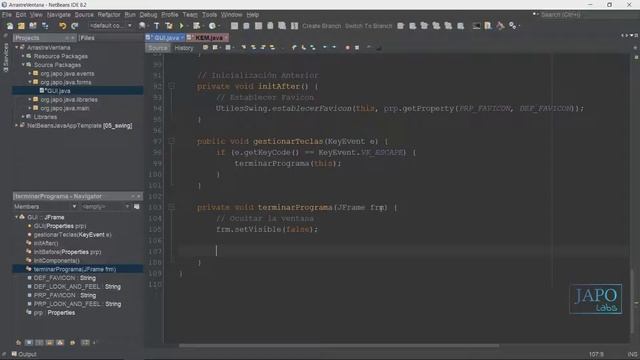640x360 pixels.
Task: Collapse the Source Packages node
Action: (x=23, y=64)
